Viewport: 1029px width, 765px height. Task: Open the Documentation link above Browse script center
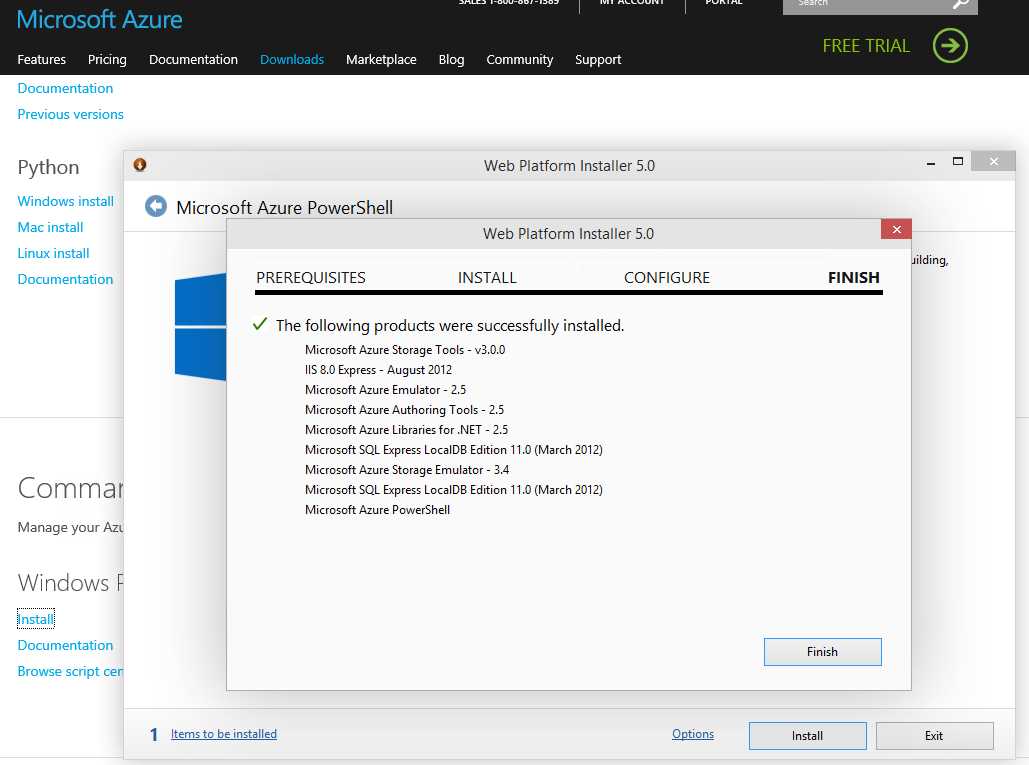coord(65,645)
